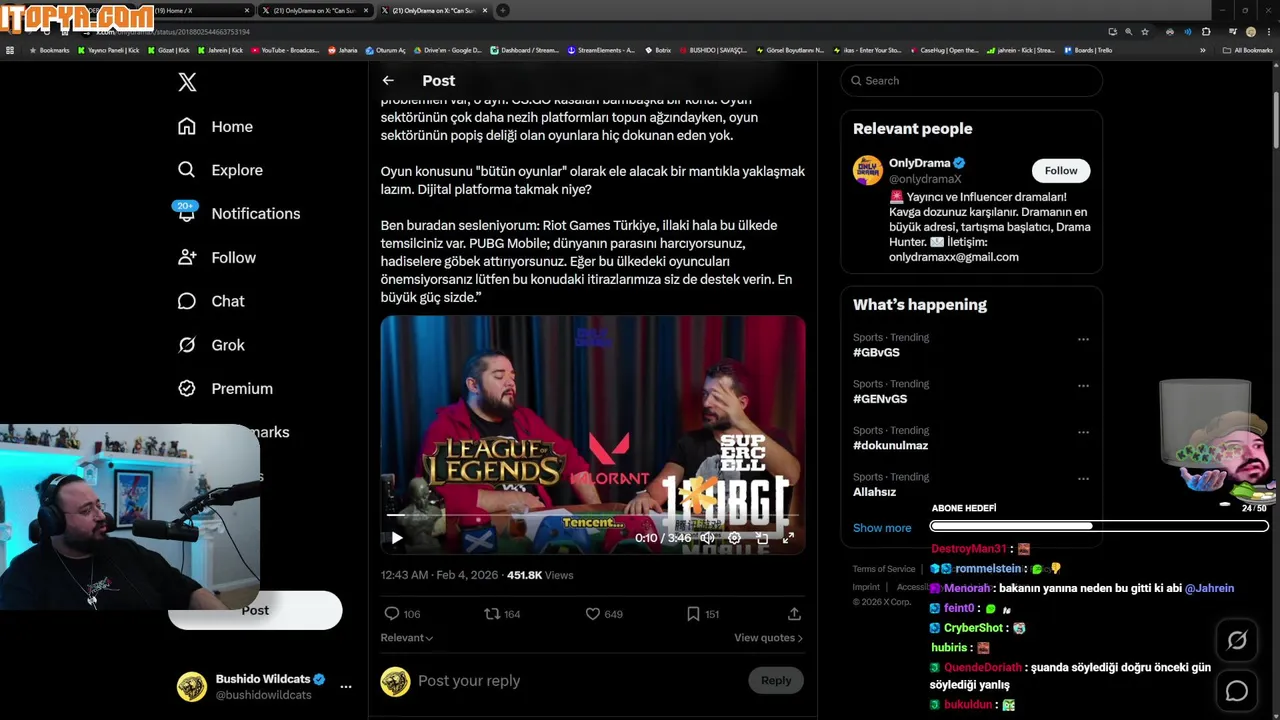
Task: Open the Relevant sort dropdown
Action: [407, 638]
